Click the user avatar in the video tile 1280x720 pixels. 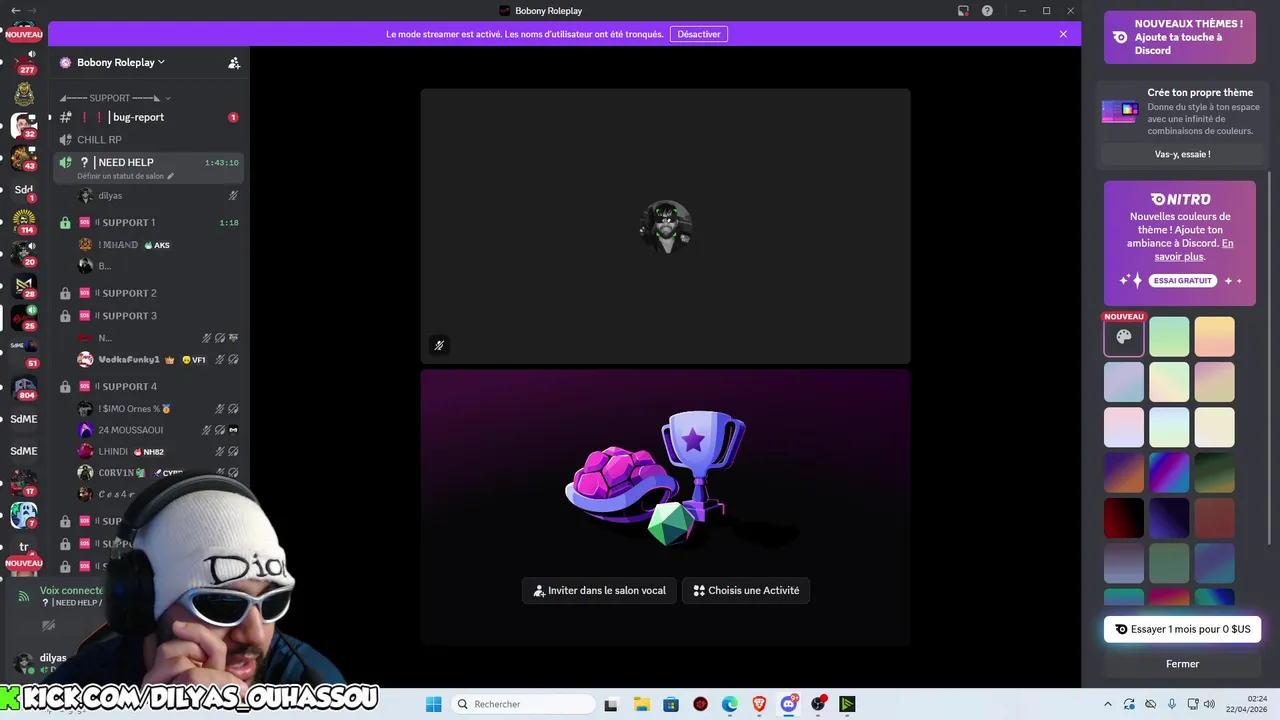(x=666, y=226)
